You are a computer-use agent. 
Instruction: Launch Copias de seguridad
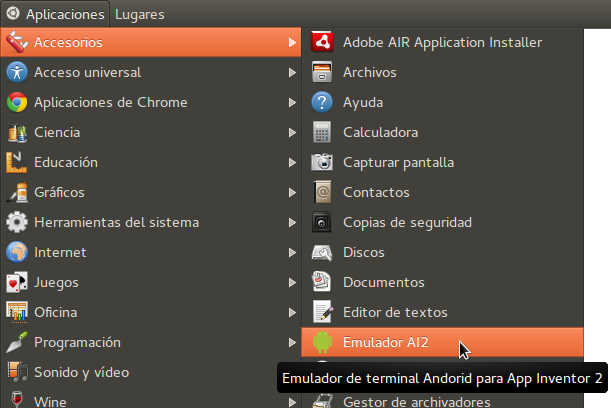pos(443,222)
